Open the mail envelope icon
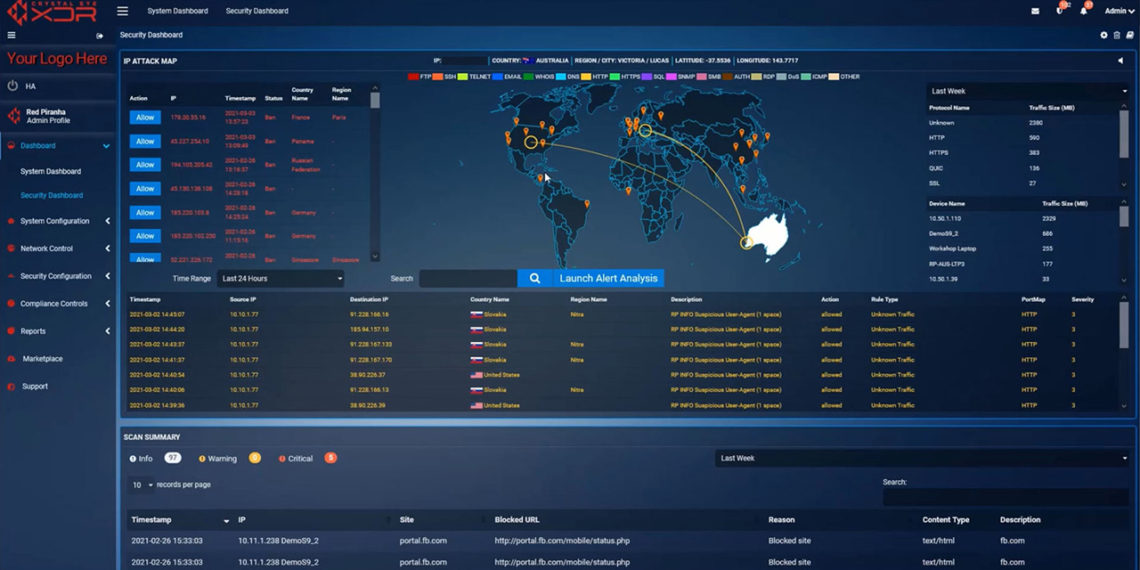Viewport: 1140px width, 570px height. 1035,11
